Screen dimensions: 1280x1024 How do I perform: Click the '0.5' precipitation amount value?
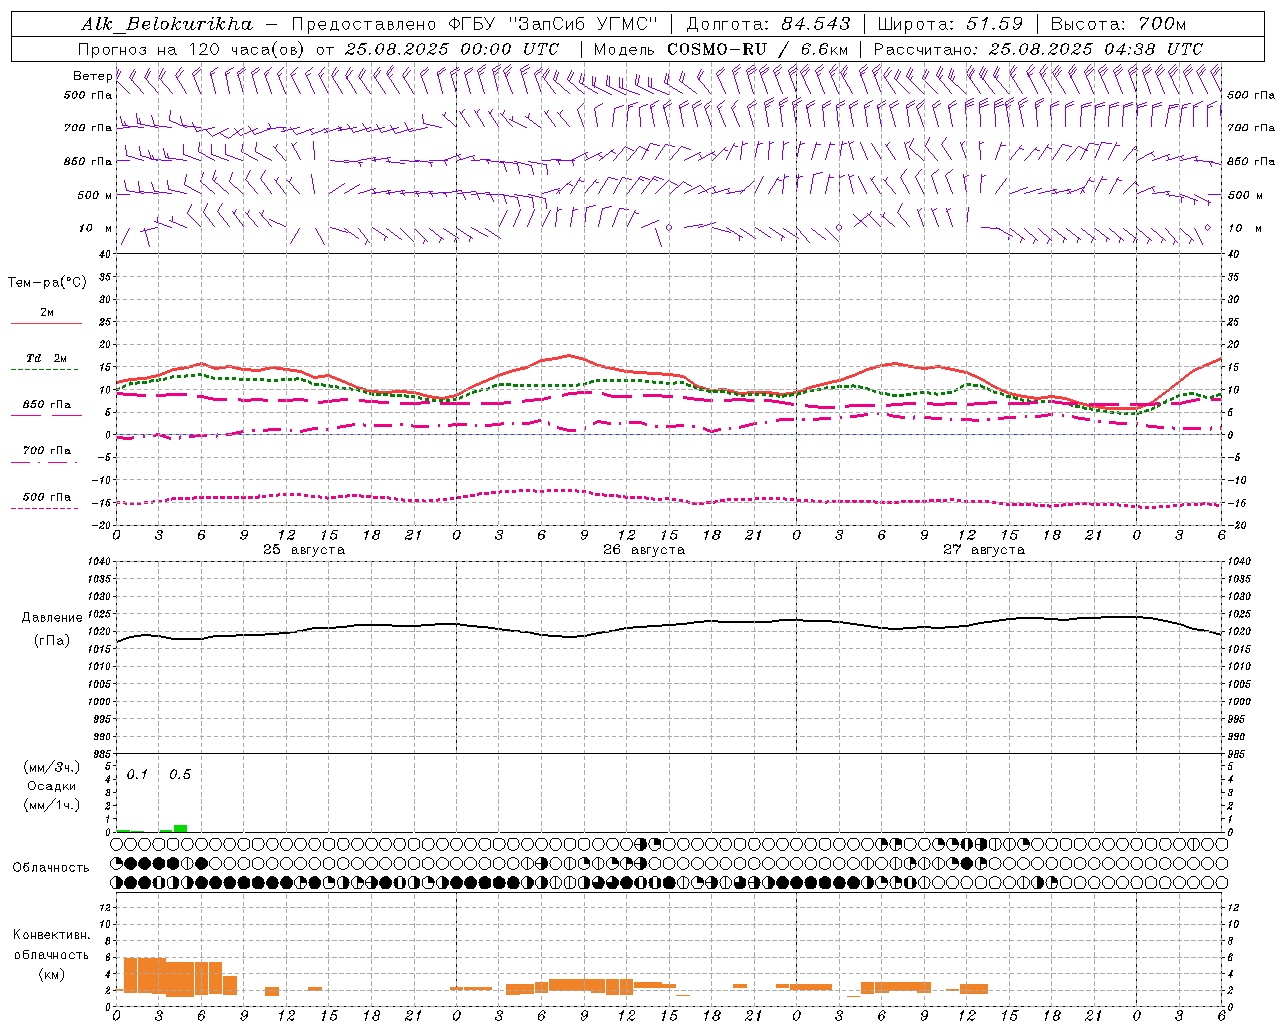(180, 775)
